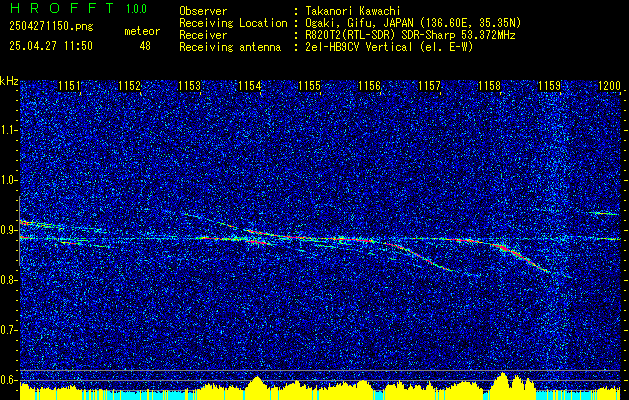Click time marker 1159

pyautogui.click(x=549, y=86)
